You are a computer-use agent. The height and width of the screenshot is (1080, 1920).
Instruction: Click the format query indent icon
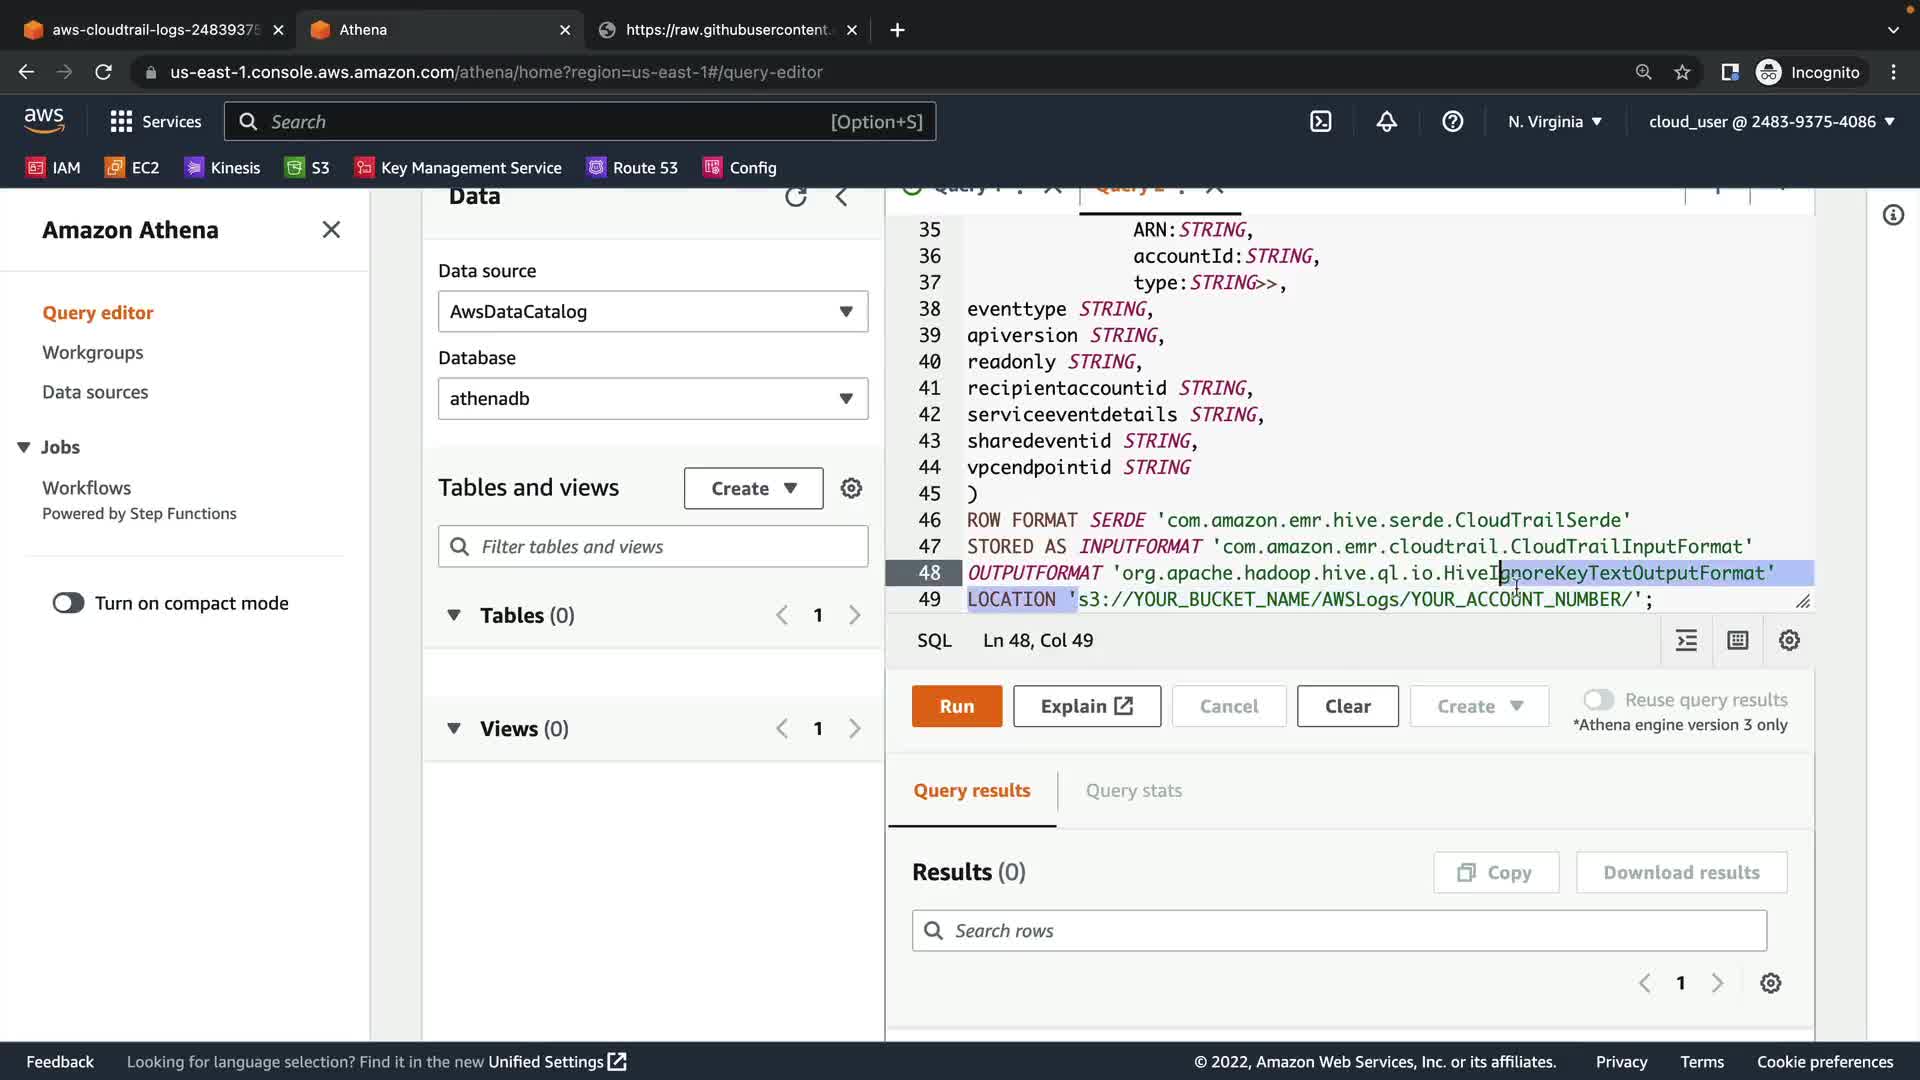(x=1686, y=641)
